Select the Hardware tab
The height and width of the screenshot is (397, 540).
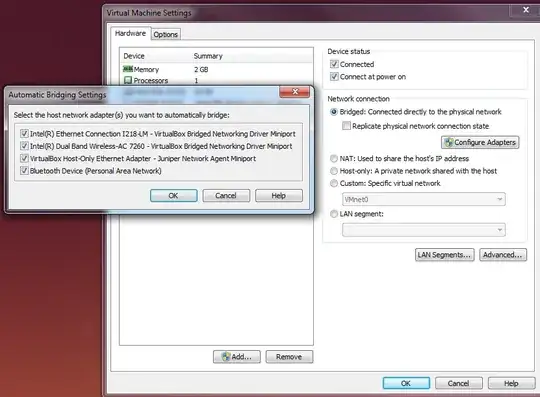click(x=130, y=33)
